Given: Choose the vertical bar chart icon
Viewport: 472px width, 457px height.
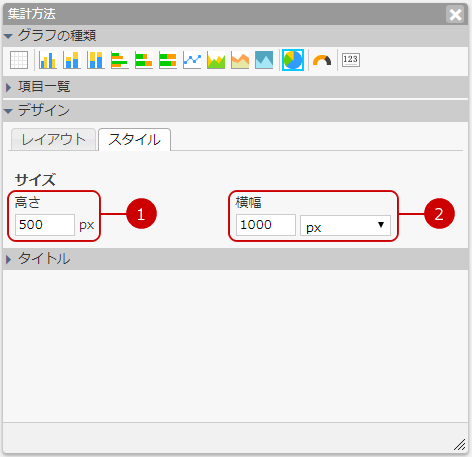Looking at the screenshot, I should coord(48,60).
